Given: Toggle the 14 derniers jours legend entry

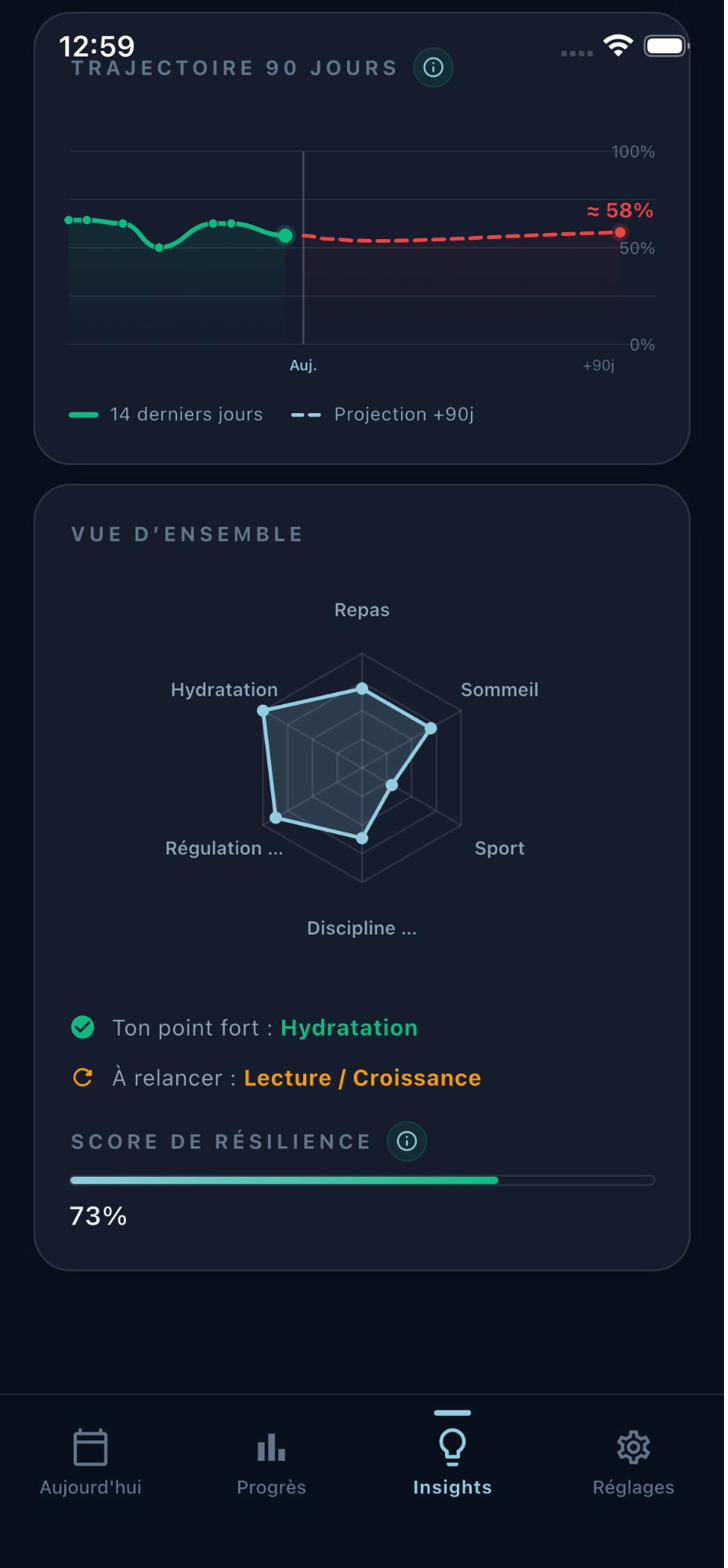Looking at the screenshot, I should 163,414.
